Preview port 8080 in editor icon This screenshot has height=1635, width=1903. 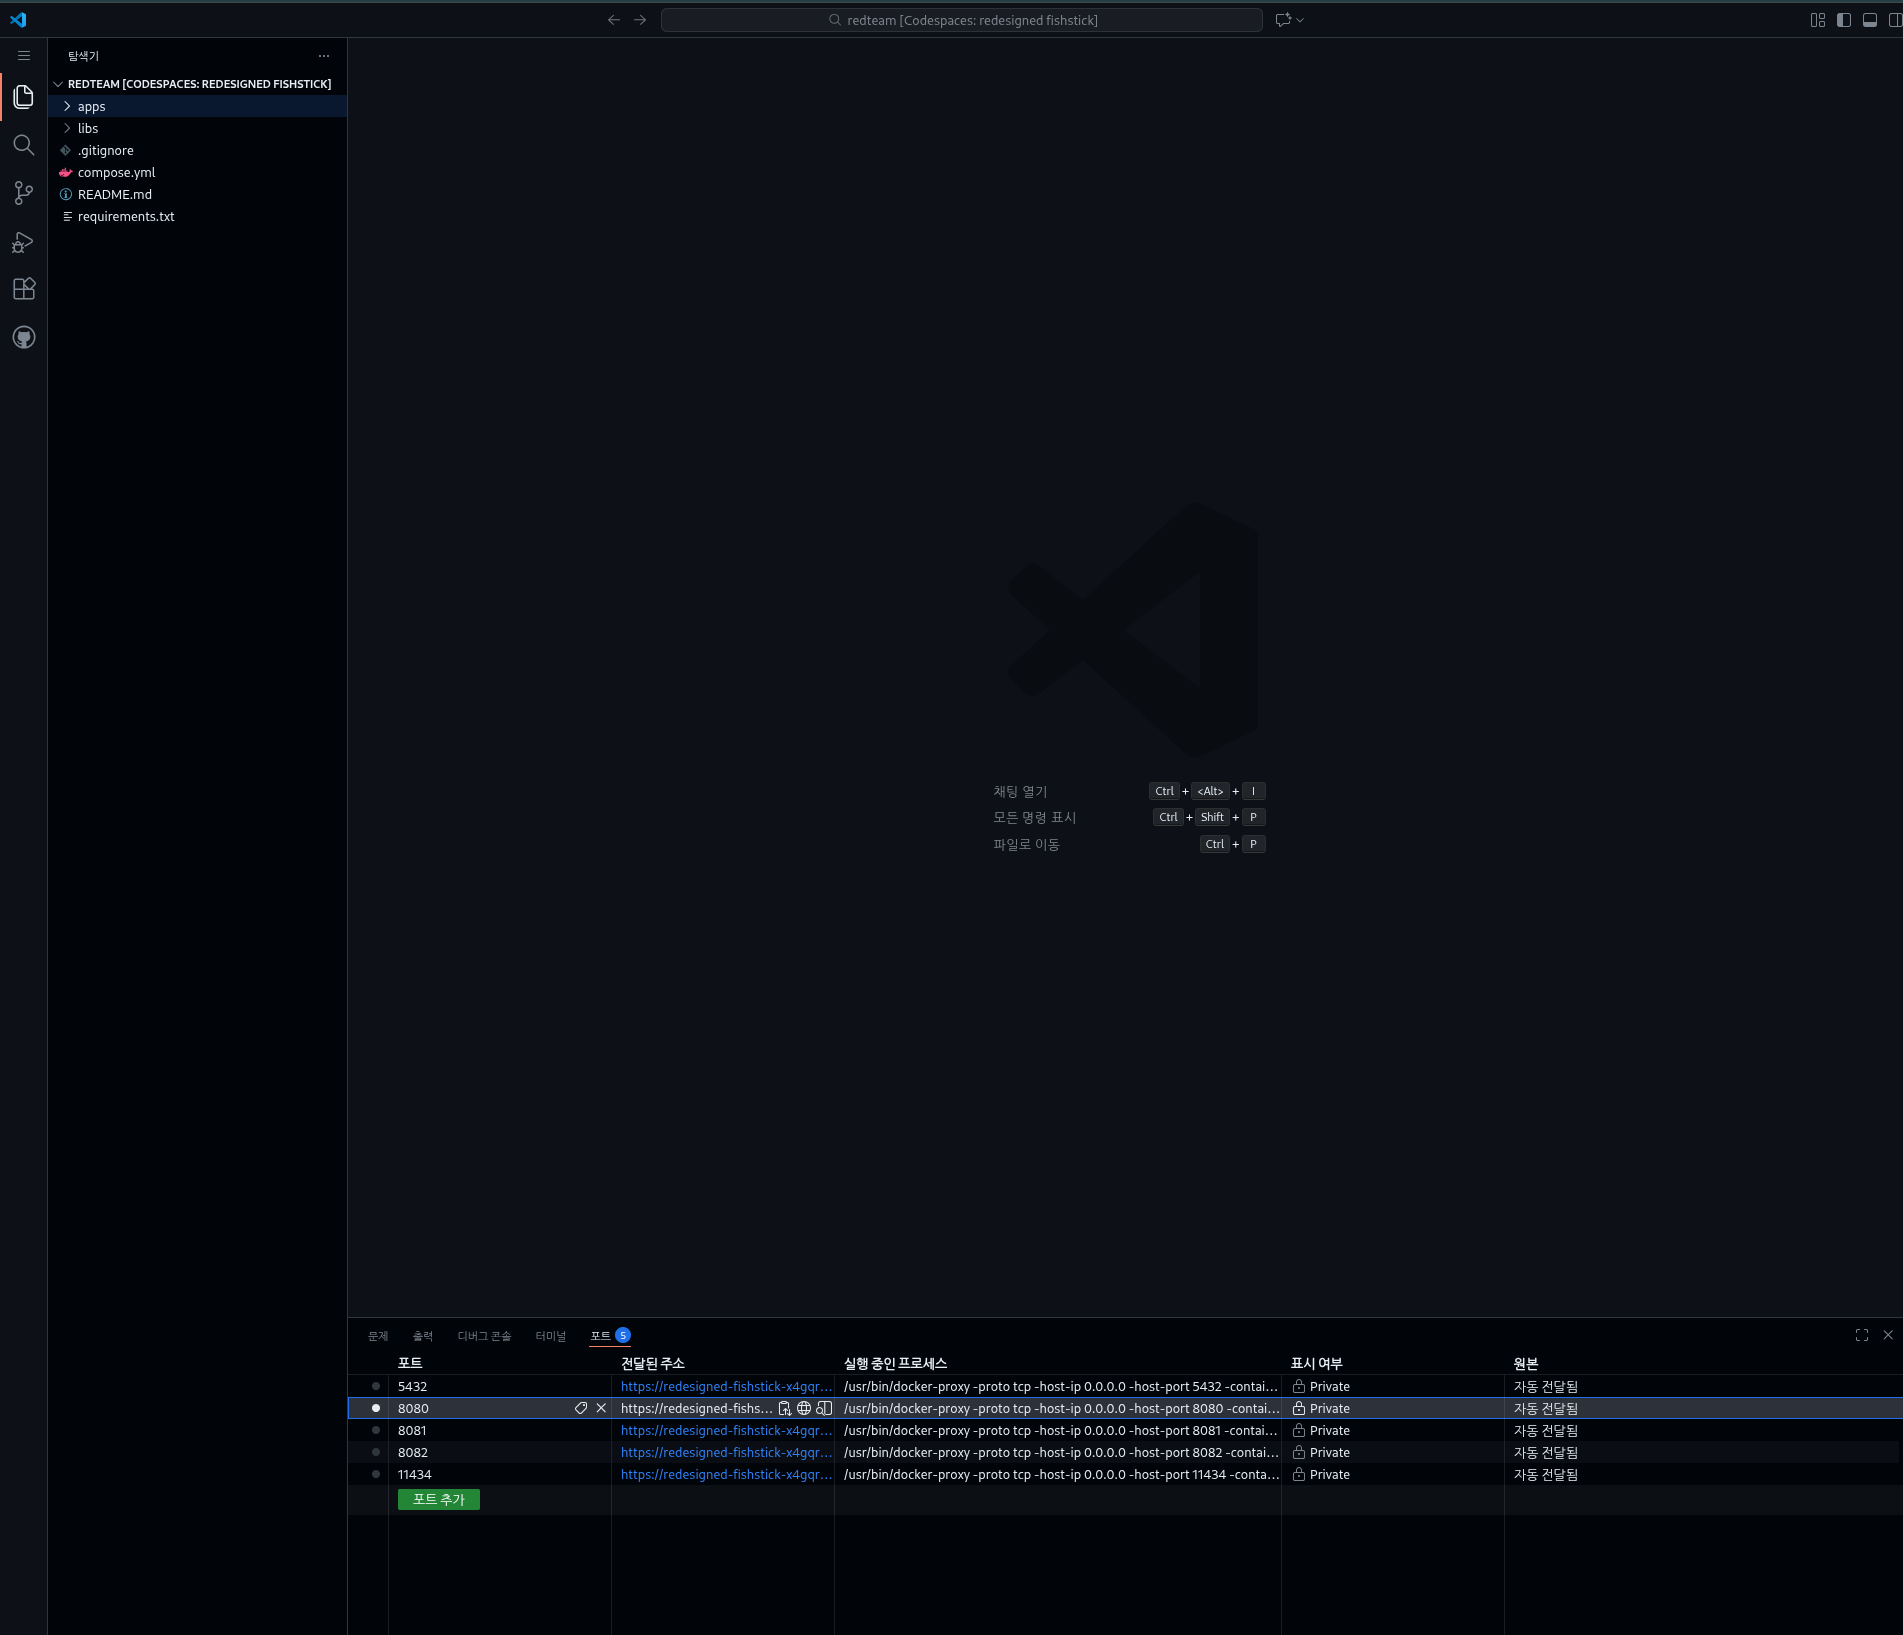click(824, 1408)
